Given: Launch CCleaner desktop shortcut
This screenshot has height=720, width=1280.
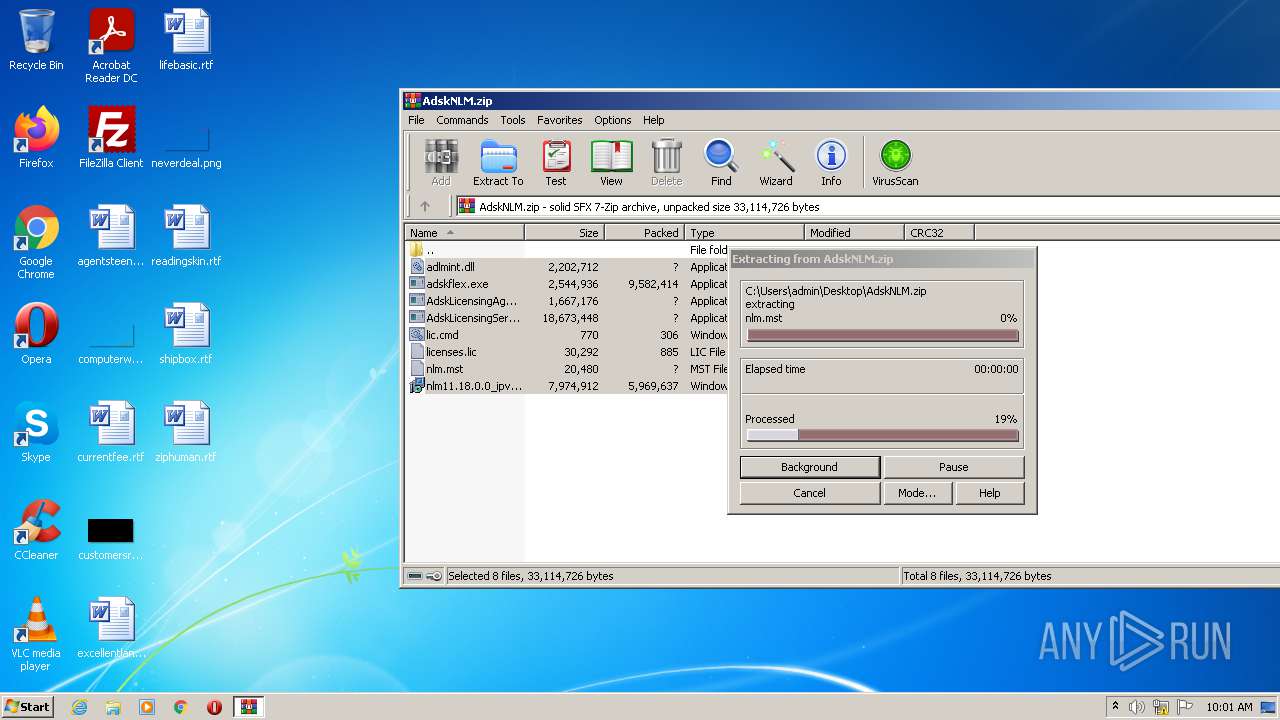Looking at the screenshot, I should (36, 530).
